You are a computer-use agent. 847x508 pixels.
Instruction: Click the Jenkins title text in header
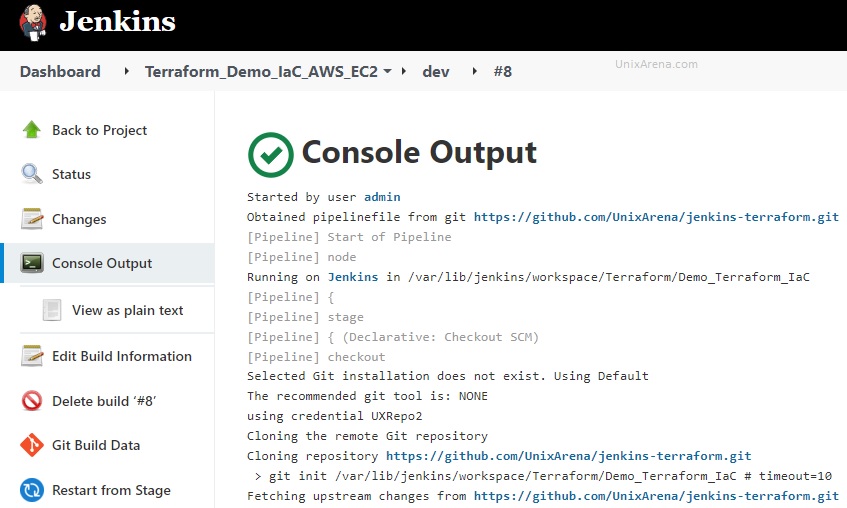click(118, 22)
